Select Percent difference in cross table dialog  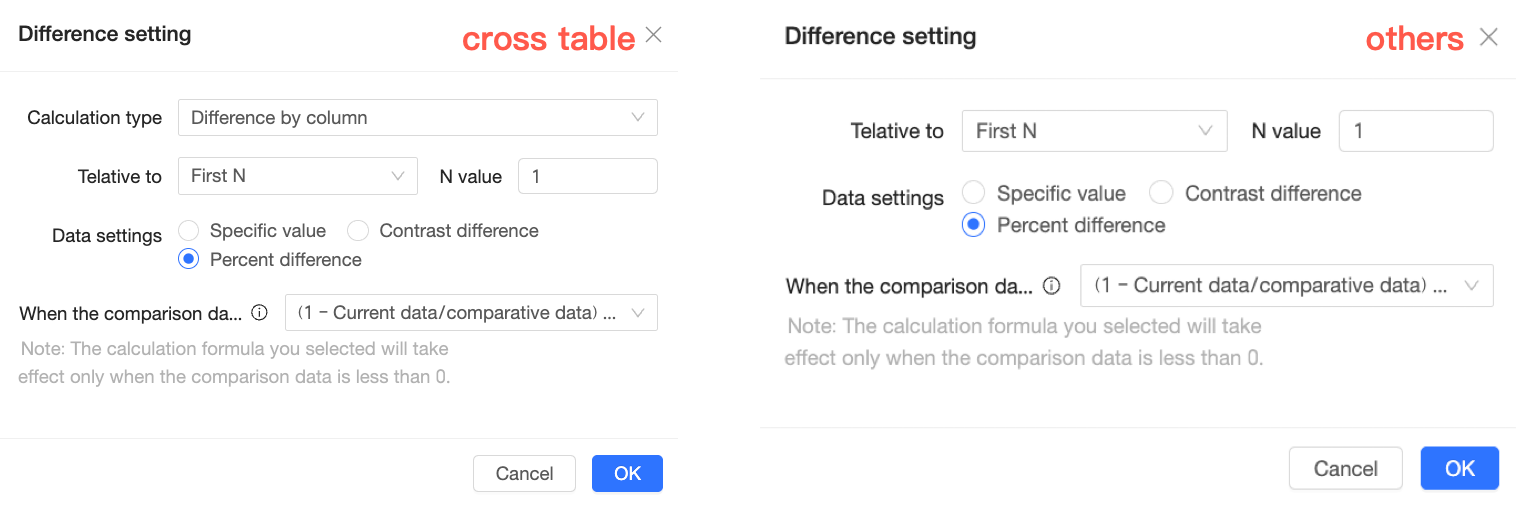click(x=188, y=260)
